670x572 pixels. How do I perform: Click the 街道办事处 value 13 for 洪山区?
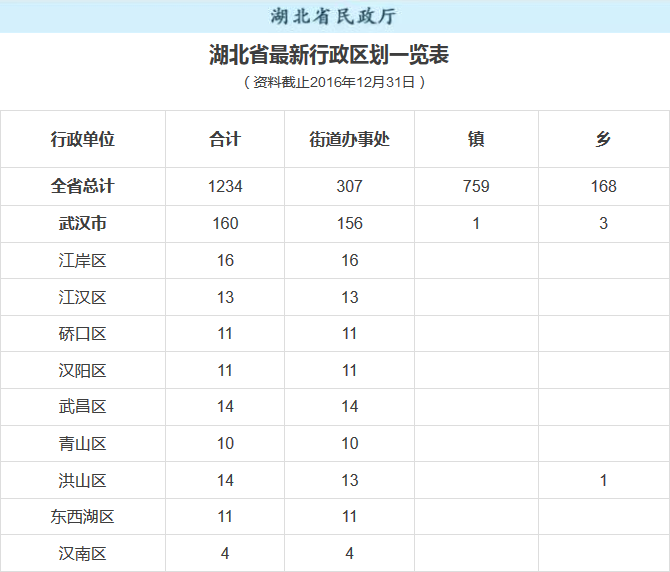tap(350, 481)
